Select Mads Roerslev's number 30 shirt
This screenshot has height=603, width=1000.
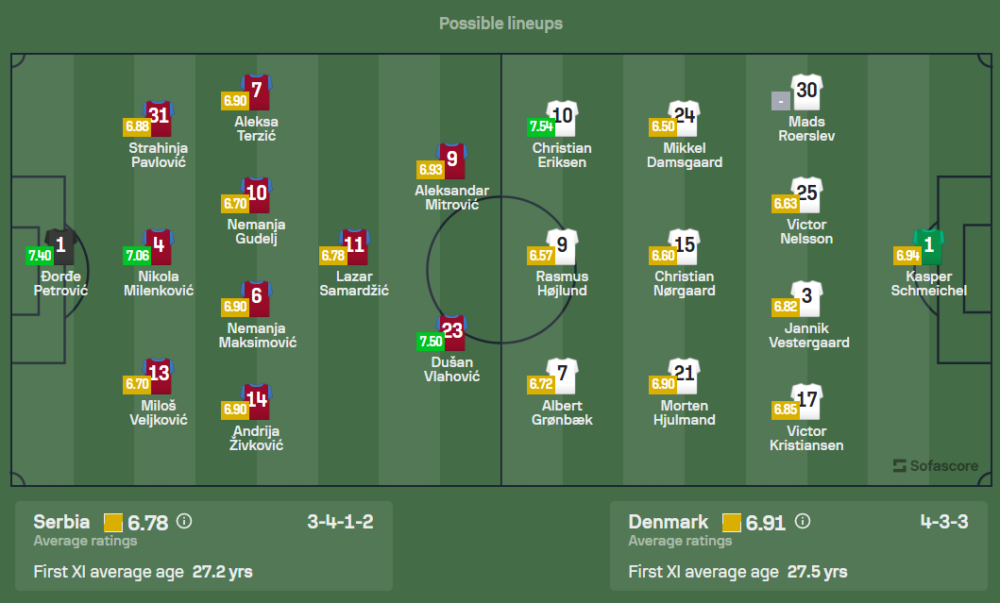(x=806, y=93)
